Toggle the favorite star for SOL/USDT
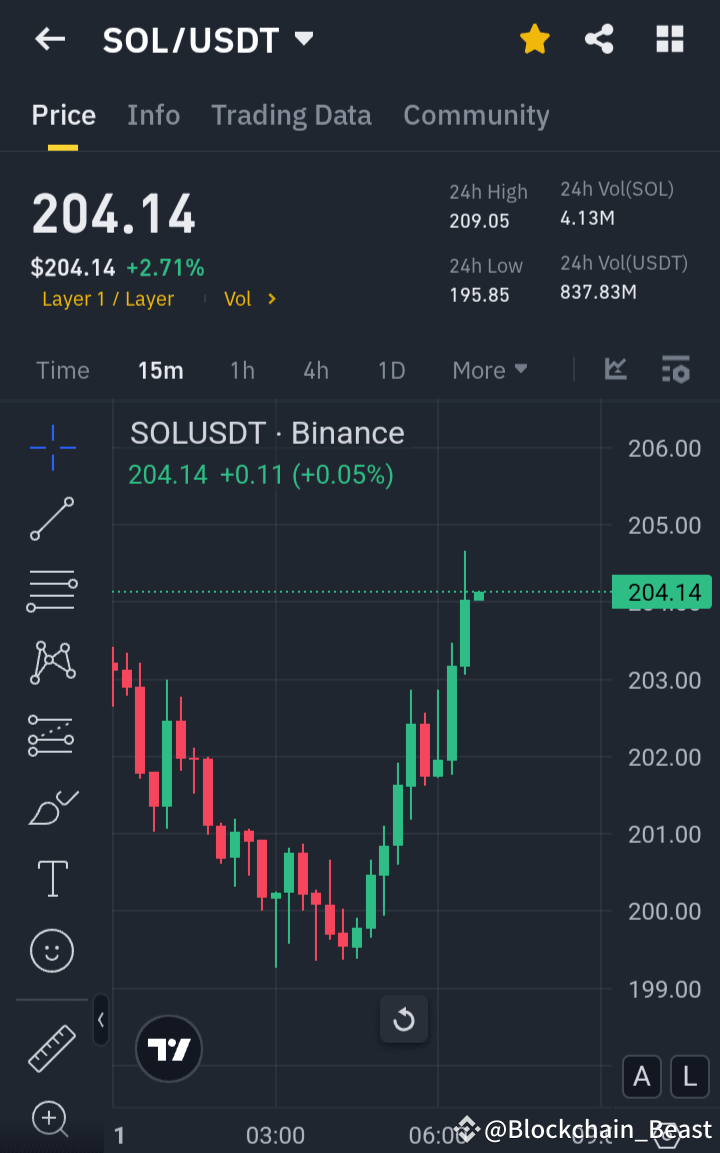Screen dimensions: 720x1153 pos(535,39)
